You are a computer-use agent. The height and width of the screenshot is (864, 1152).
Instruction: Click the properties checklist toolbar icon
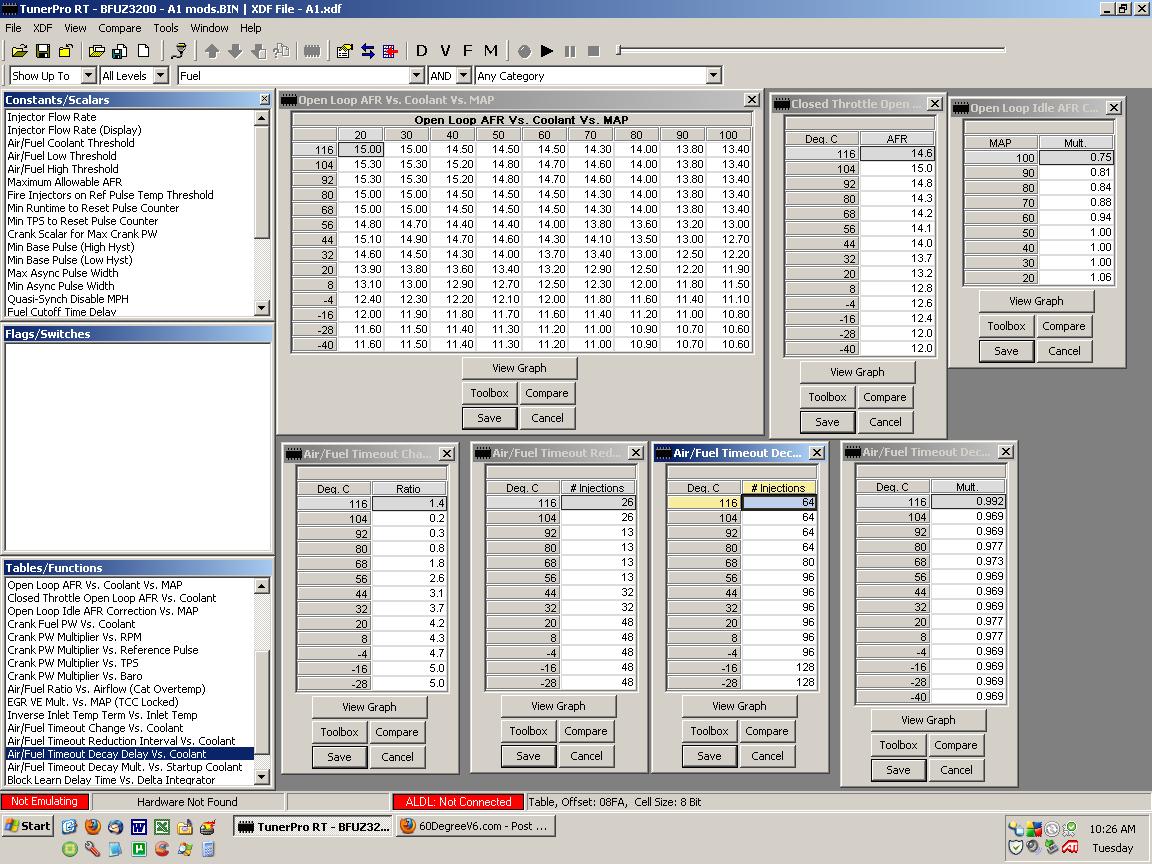[x=344, y=51]
